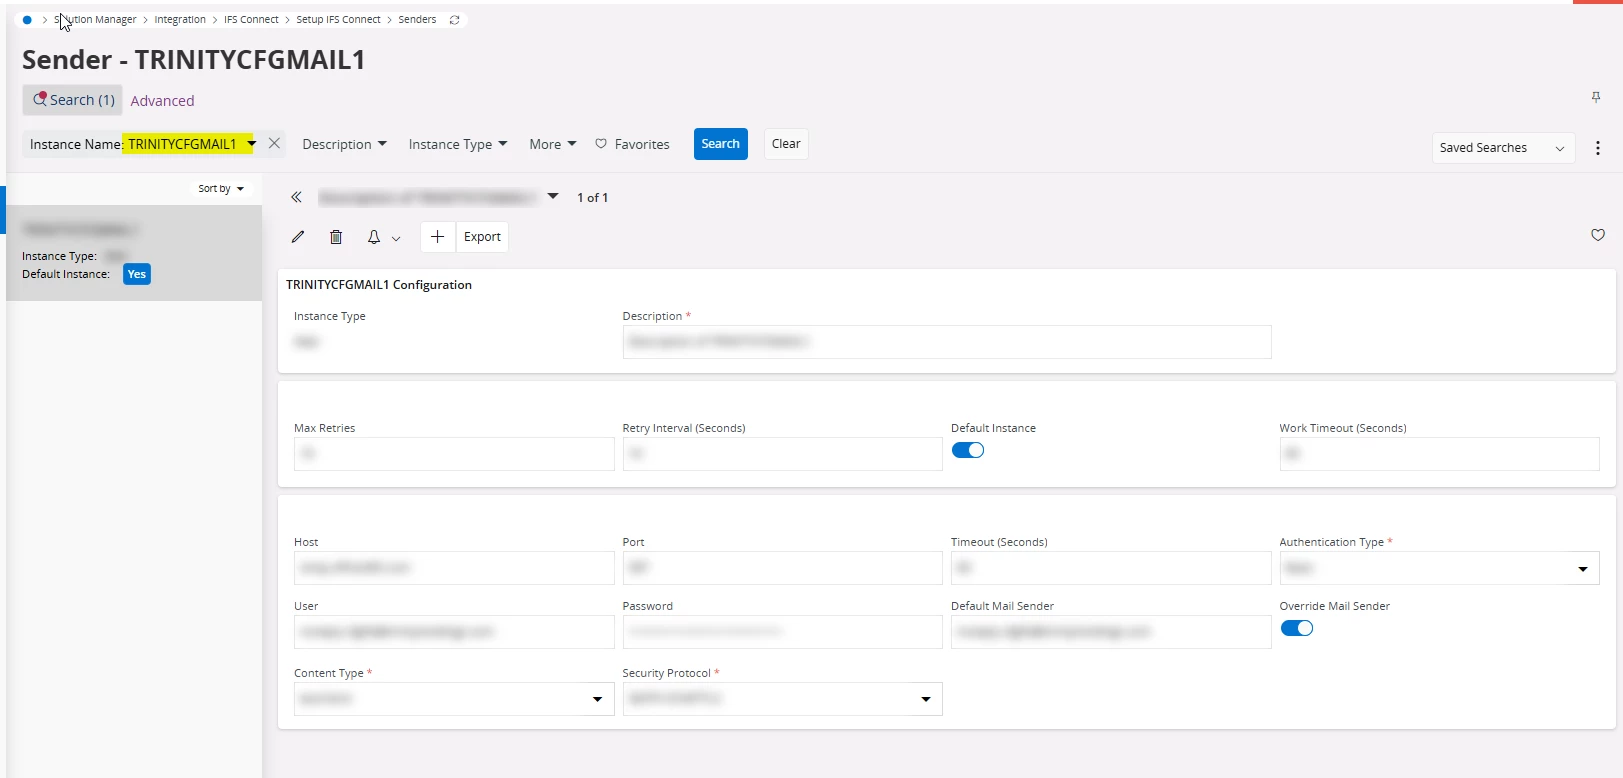Click the Password input field
This screenshot has height=778, width=1623.
pos(782,632)
